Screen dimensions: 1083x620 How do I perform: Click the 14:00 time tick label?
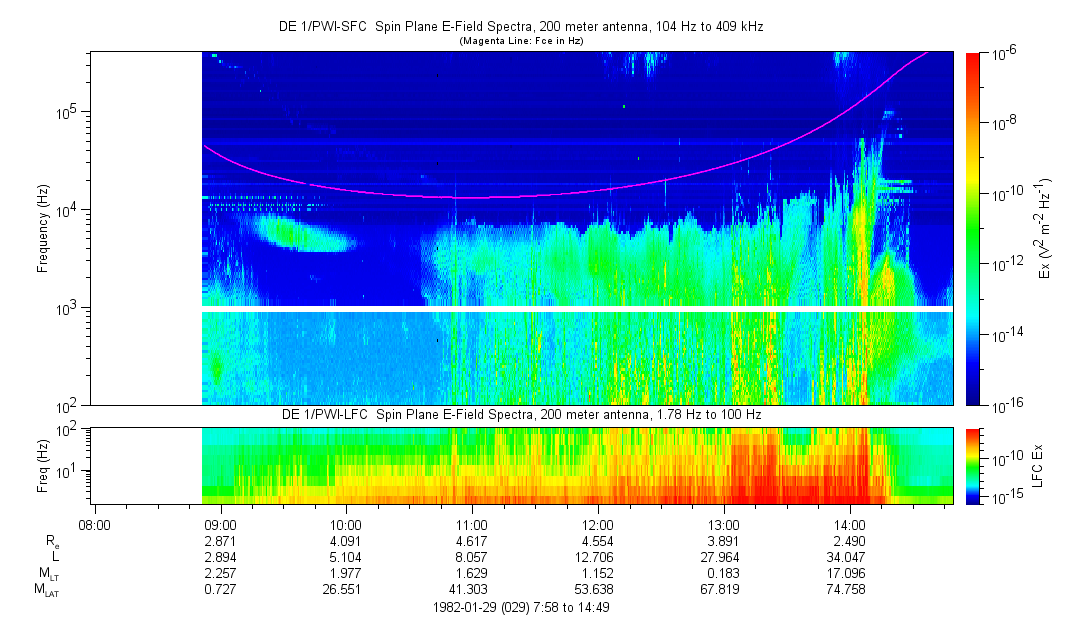pyautogui.click(x=850, y=525)
